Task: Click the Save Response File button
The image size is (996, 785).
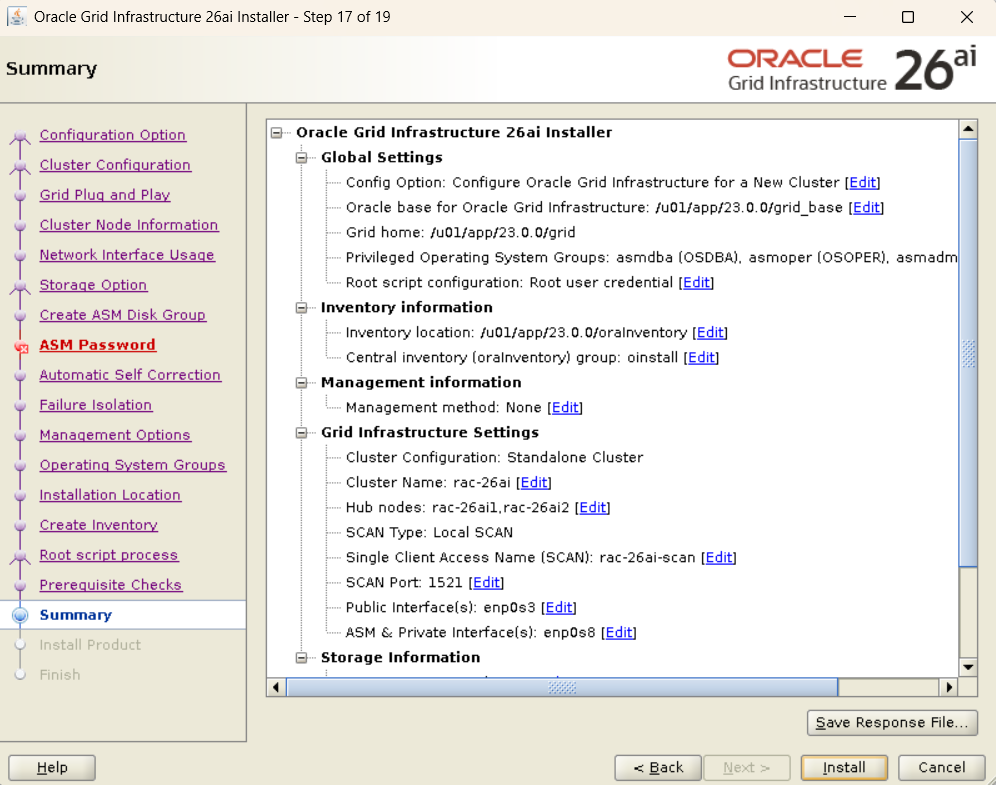Action: tap(892, 722)
